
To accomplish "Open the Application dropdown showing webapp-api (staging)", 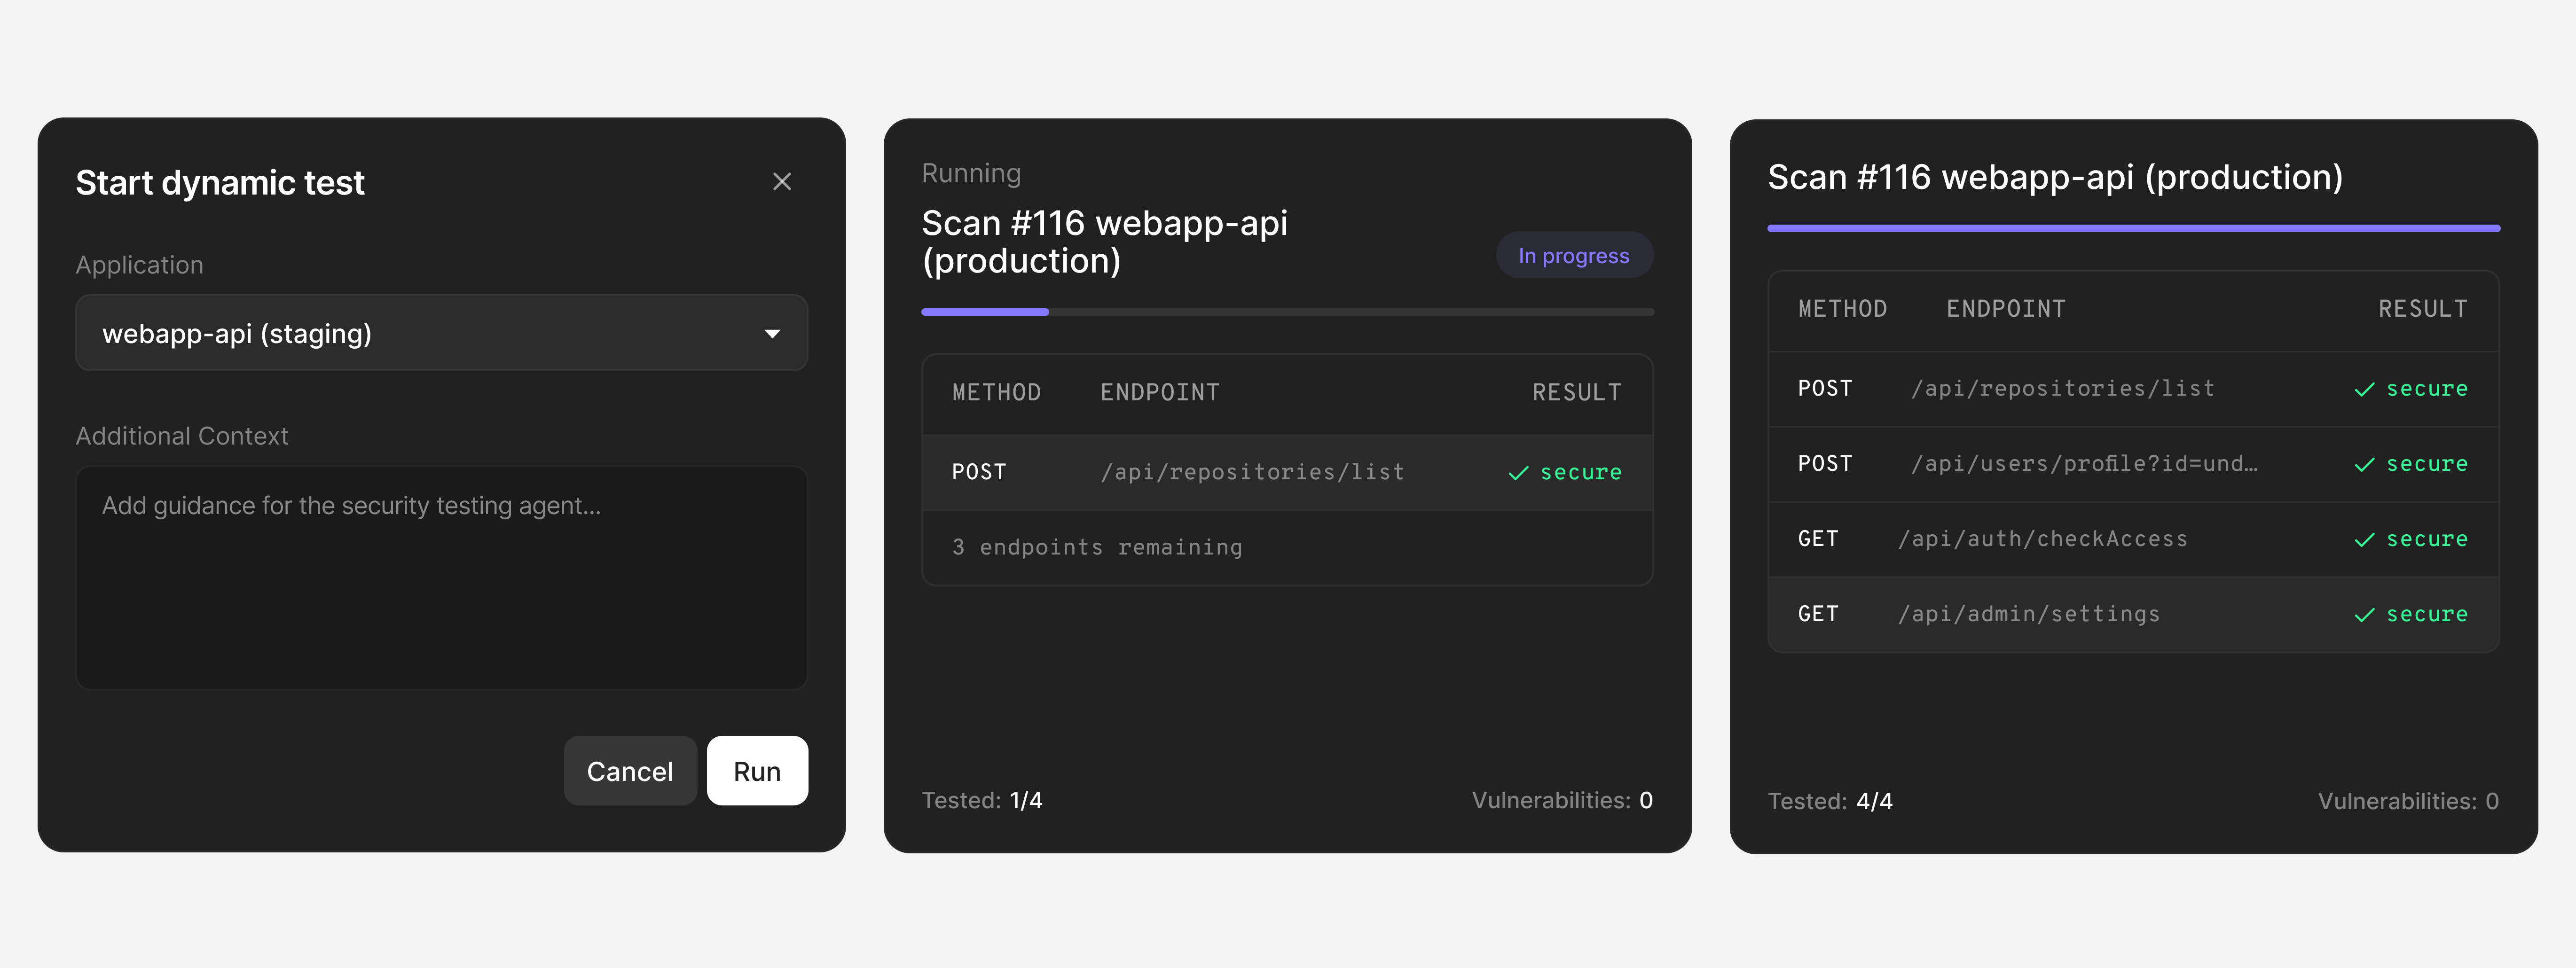I will [441, 333].
